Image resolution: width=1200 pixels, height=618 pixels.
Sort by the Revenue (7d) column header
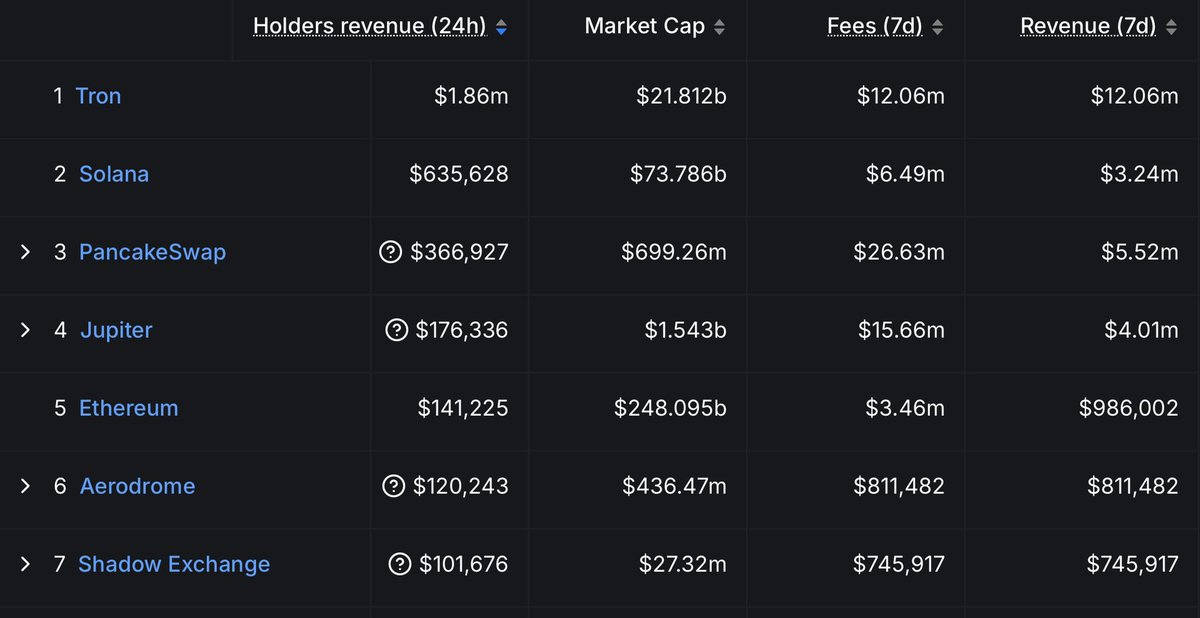[1088, 26]
